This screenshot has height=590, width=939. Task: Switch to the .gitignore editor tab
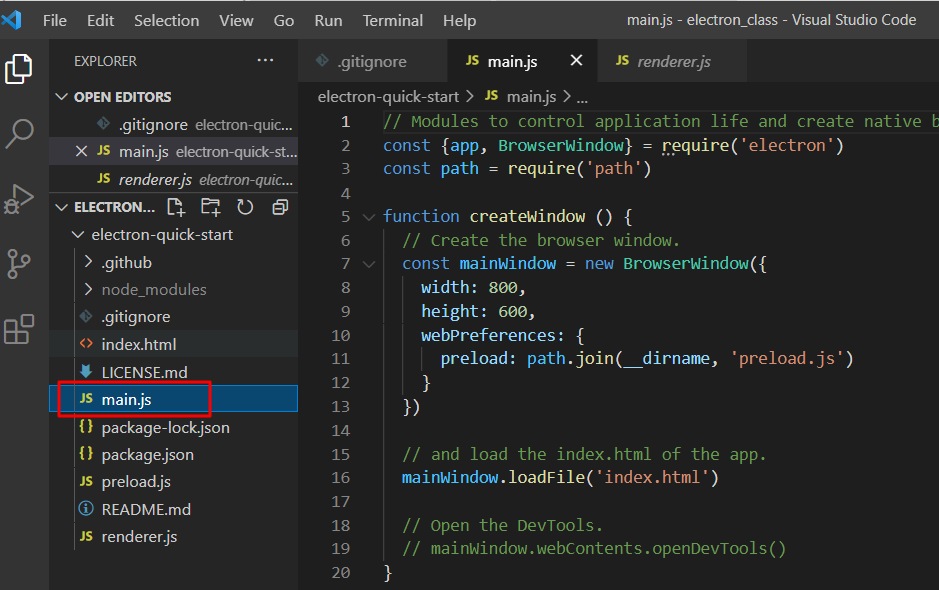click(x=372, y=61)
